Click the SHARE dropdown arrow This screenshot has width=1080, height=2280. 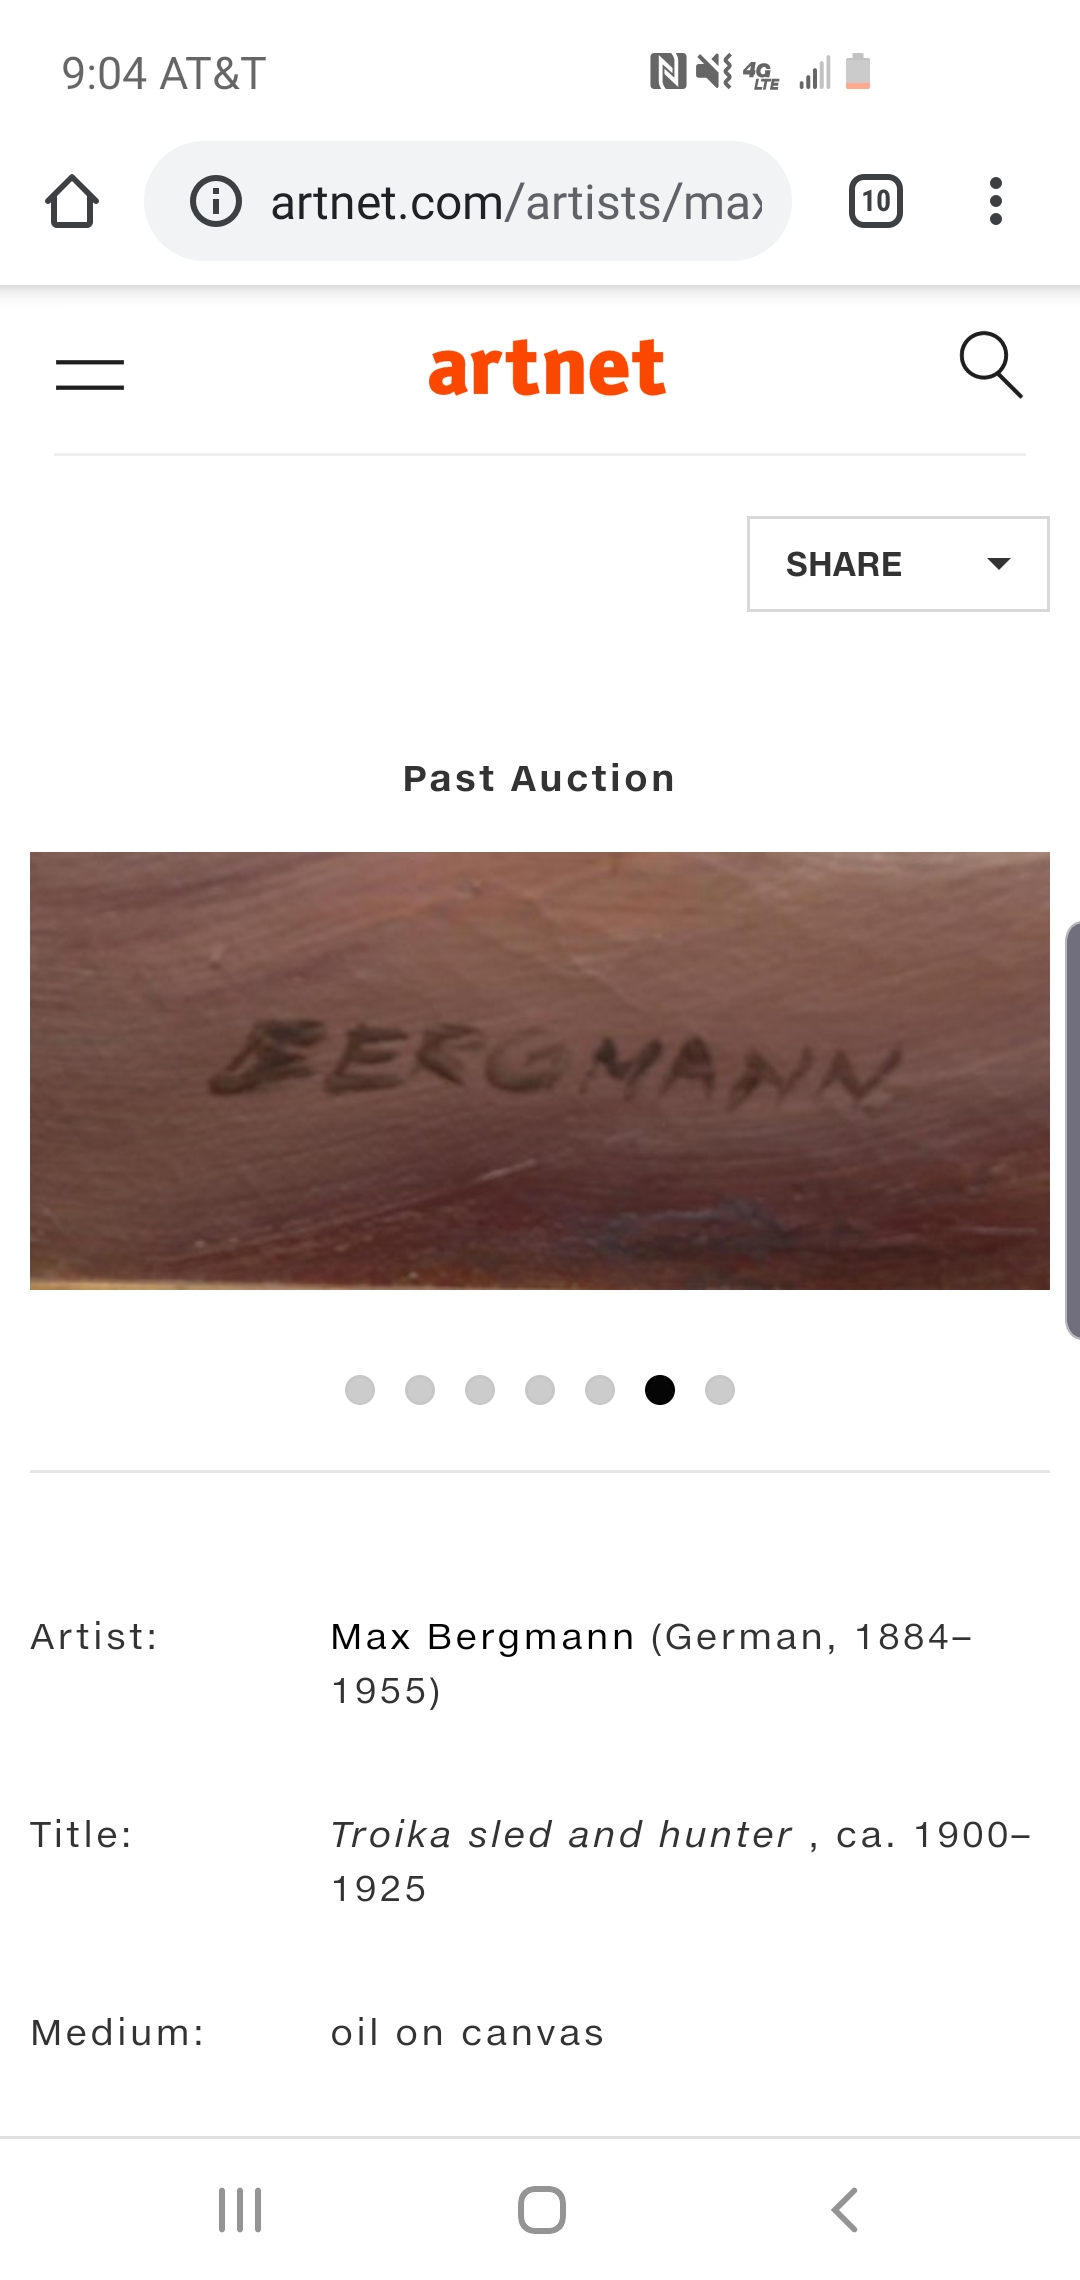click(998, 564)
